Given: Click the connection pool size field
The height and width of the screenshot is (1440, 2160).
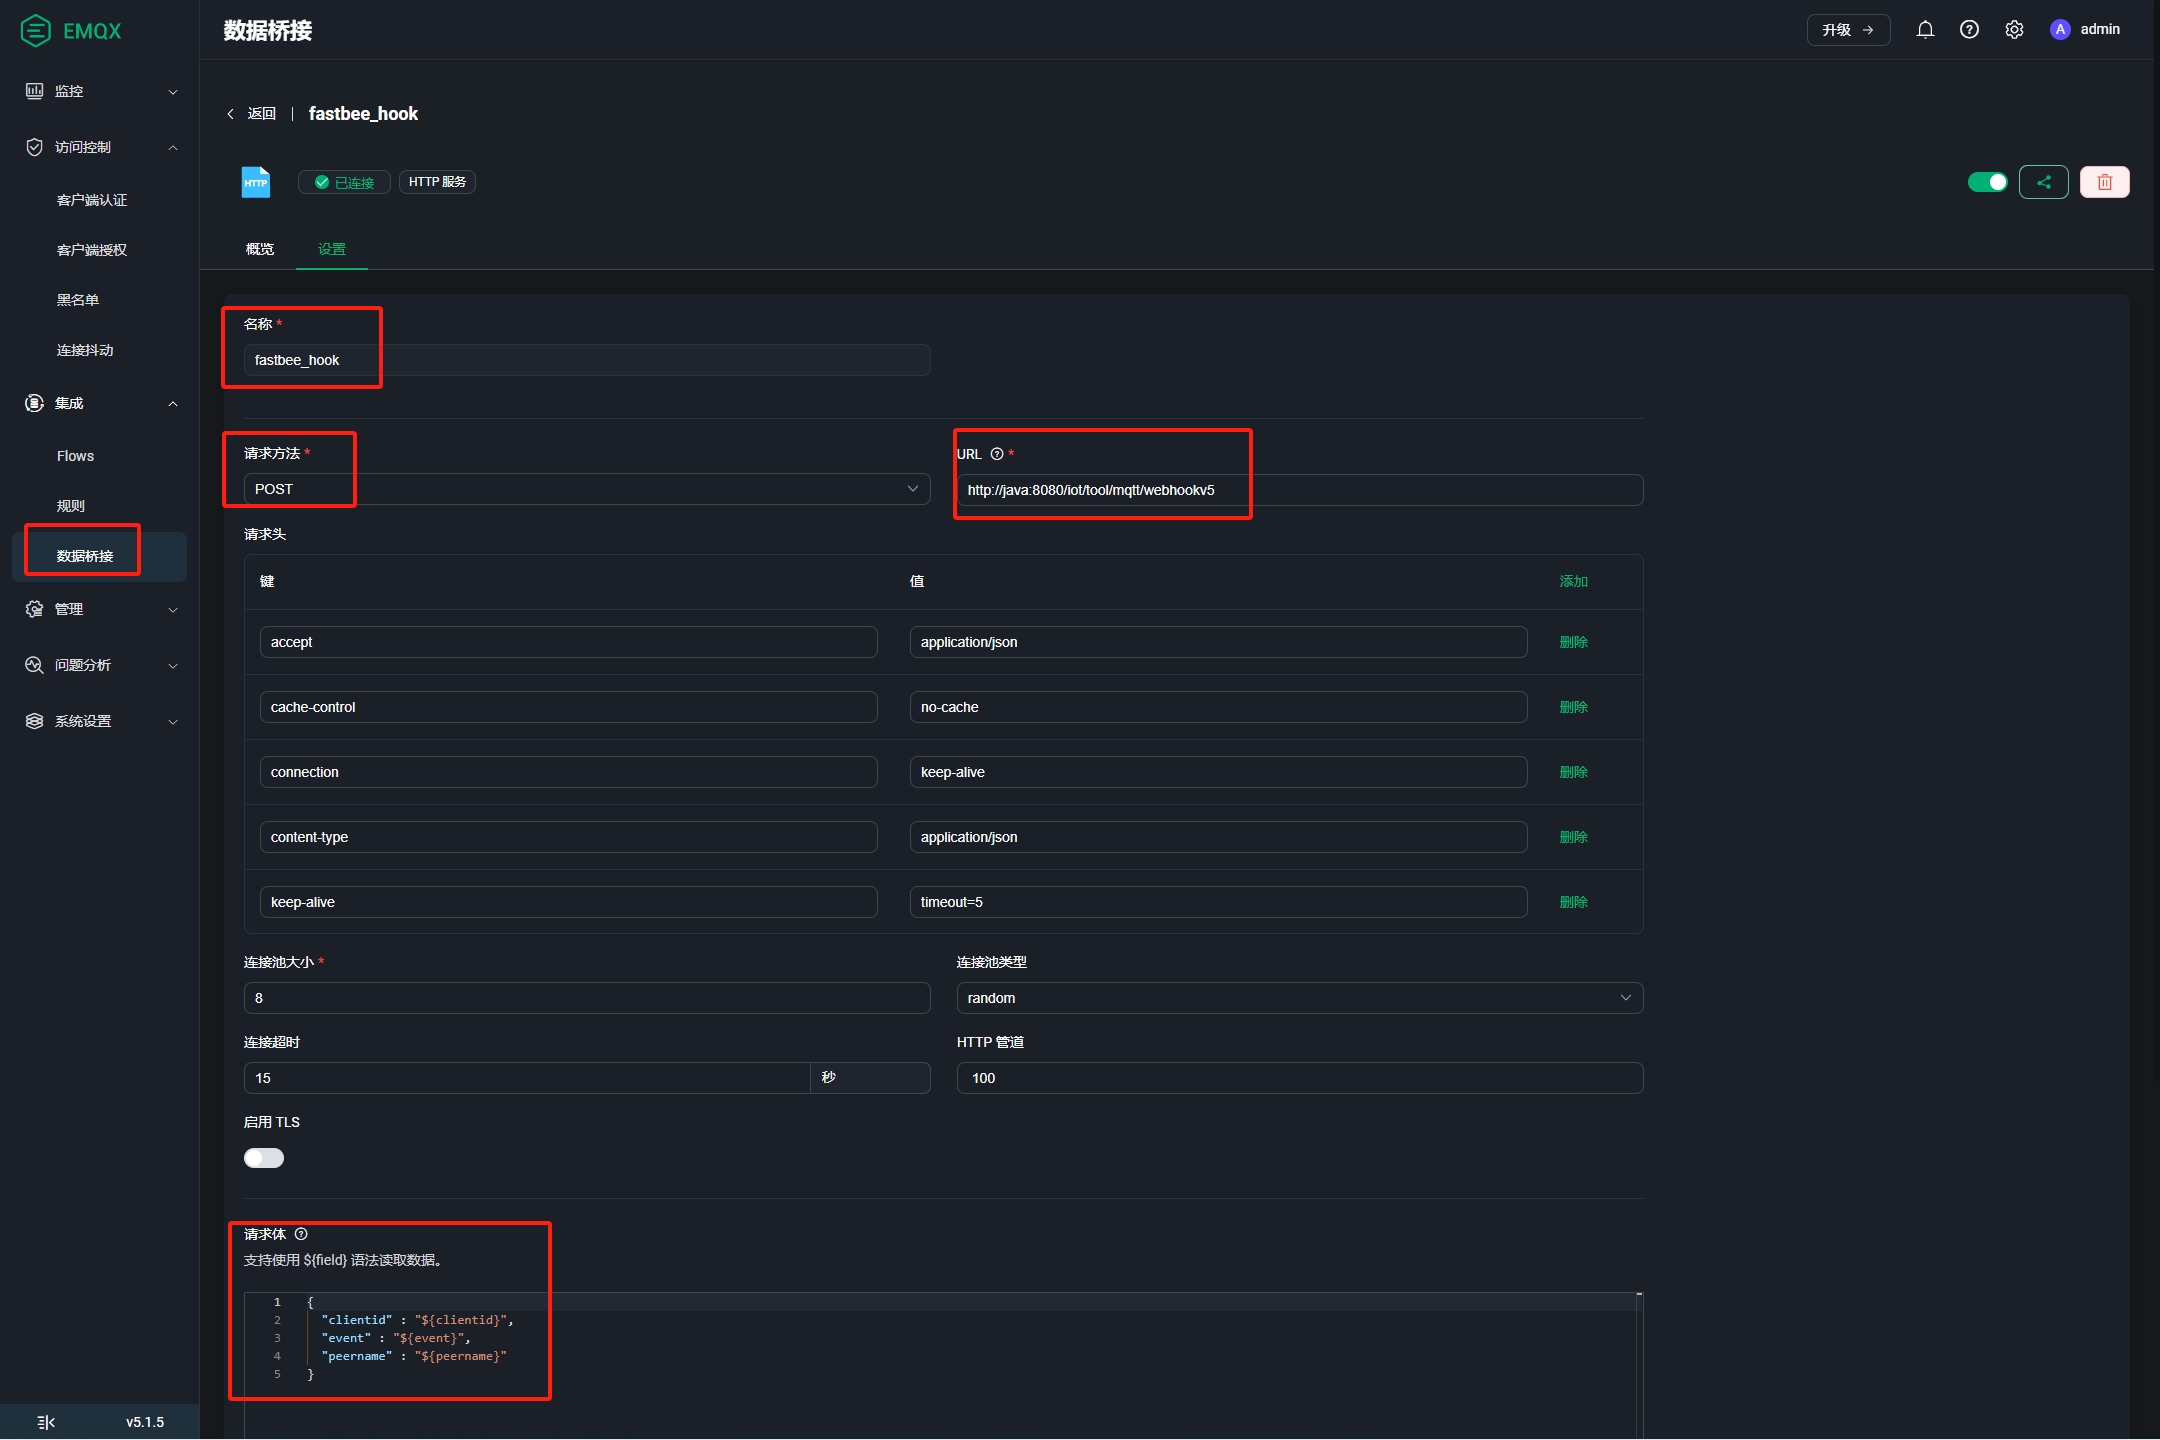Looking at the screenshot, I should click(586, 998).
